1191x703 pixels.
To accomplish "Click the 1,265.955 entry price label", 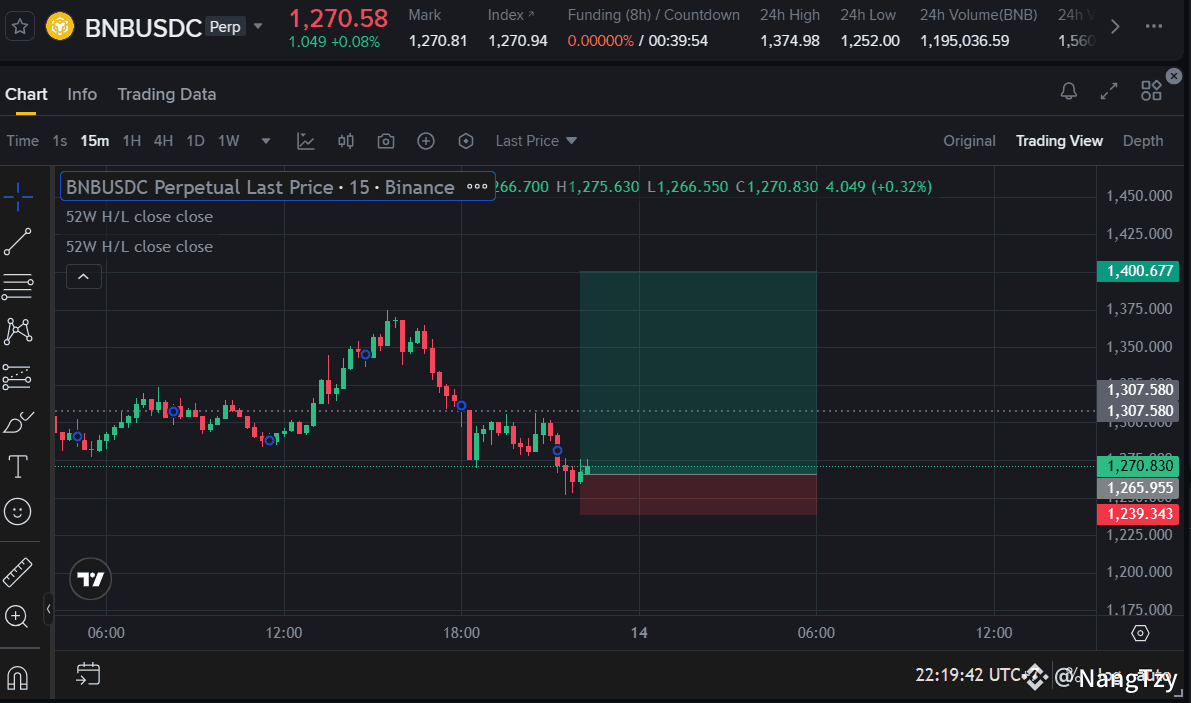I will (x=1138, y=488).
